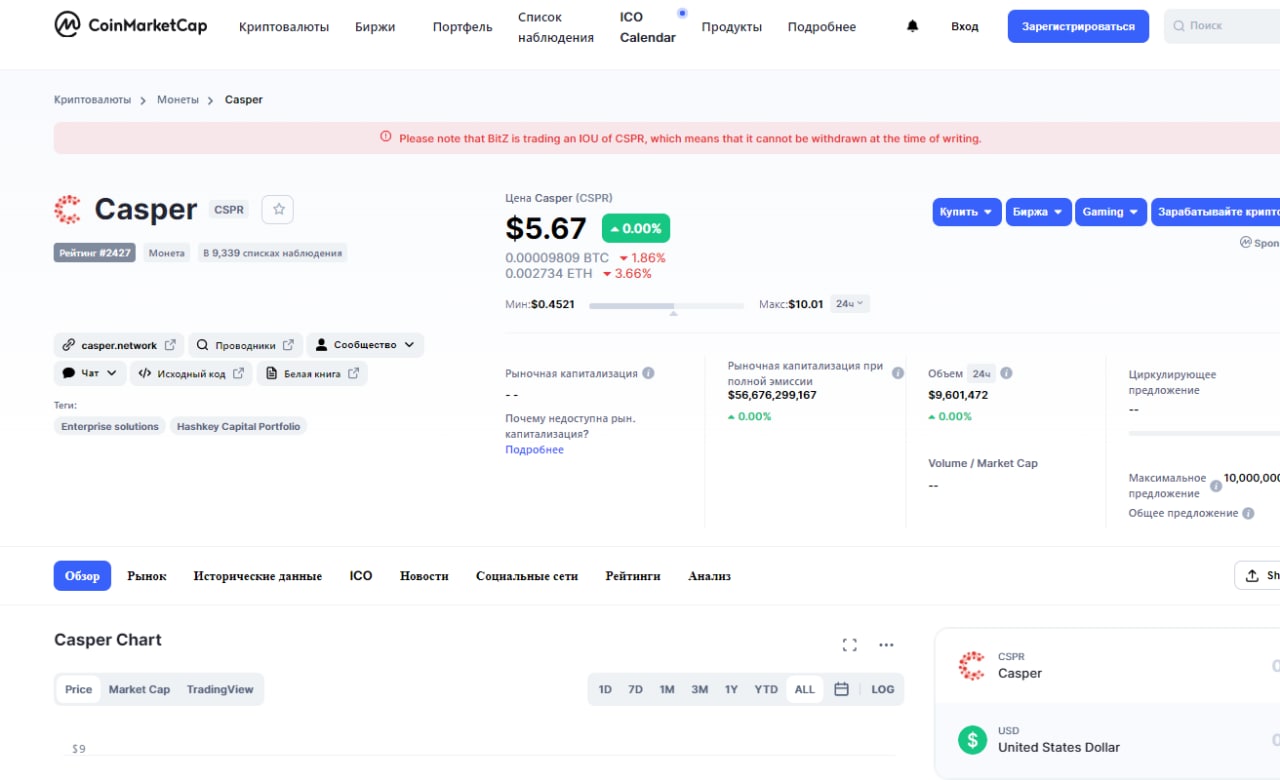The height and width of the screenshot is (780, 1280).
Task: Click info icon beside Рыночная капитализация при полной эмиссии
Action: coord(897,373)
